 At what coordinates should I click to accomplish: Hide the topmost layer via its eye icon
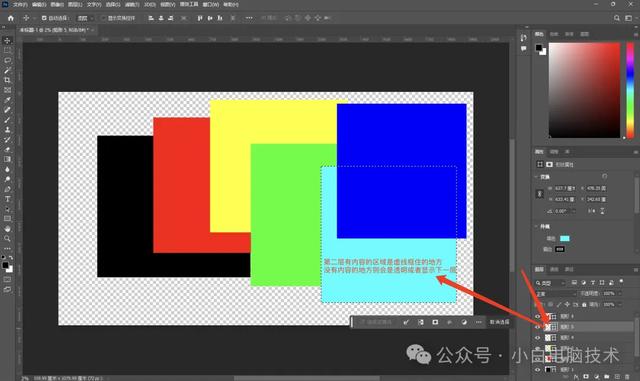[x=538, y=316]
